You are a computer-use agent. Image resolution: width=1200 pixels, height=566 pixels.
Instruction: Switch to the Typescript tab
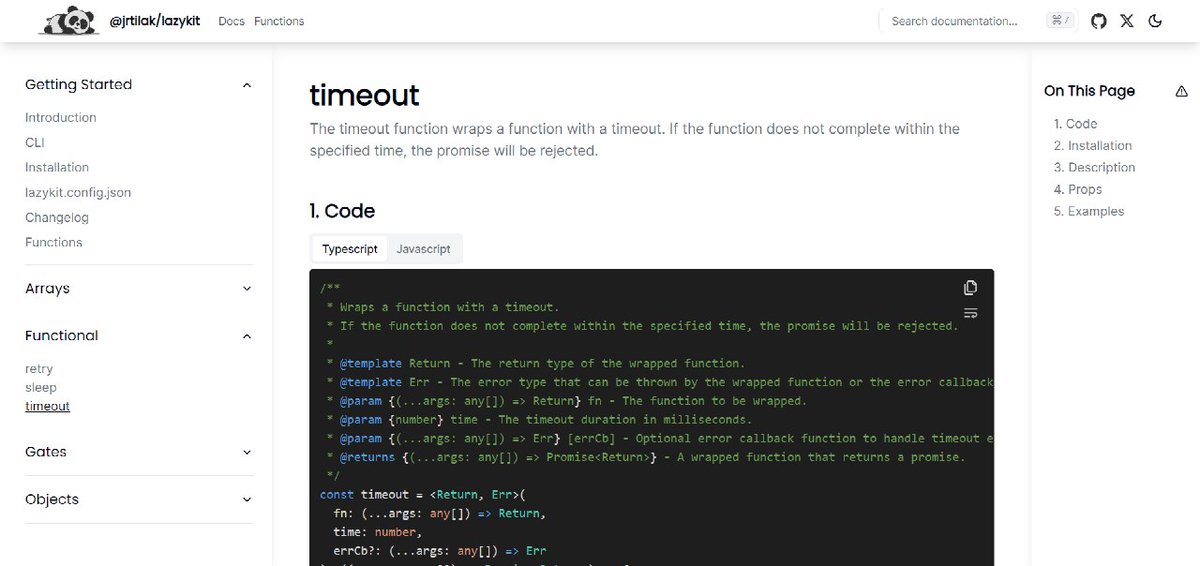pos(350,249)
